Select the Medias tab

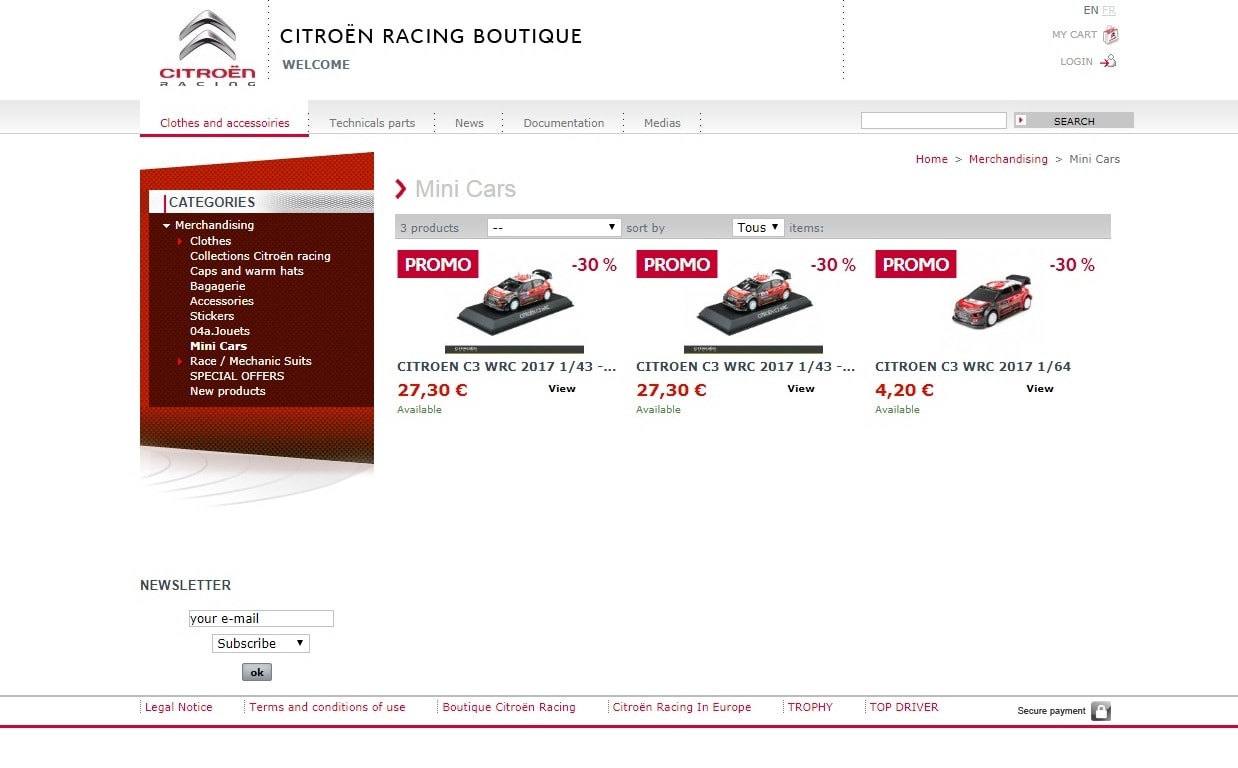[x=662, y=123]
